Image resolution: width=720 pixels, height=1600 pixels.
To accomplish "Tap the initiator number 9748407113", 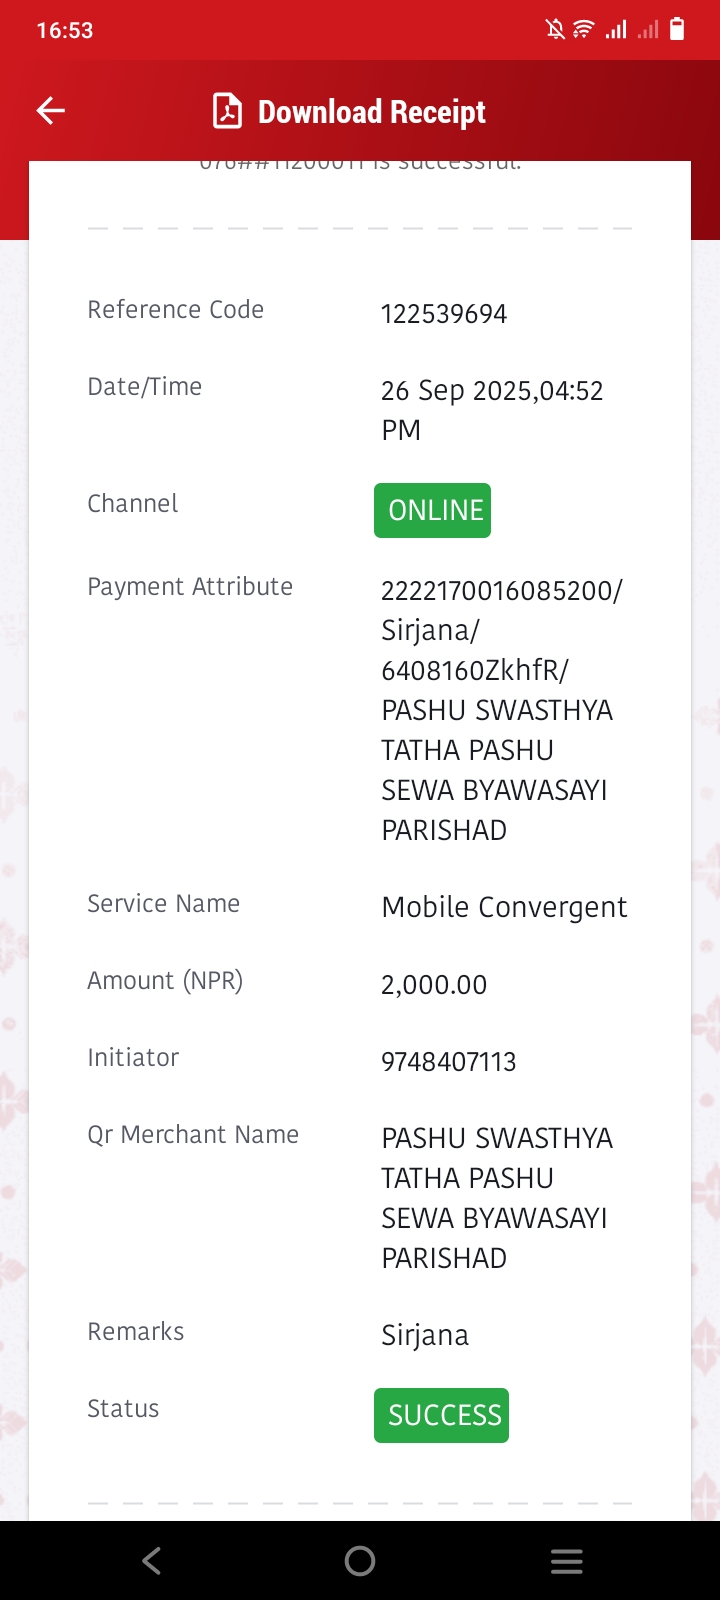I will (449, 1062).
